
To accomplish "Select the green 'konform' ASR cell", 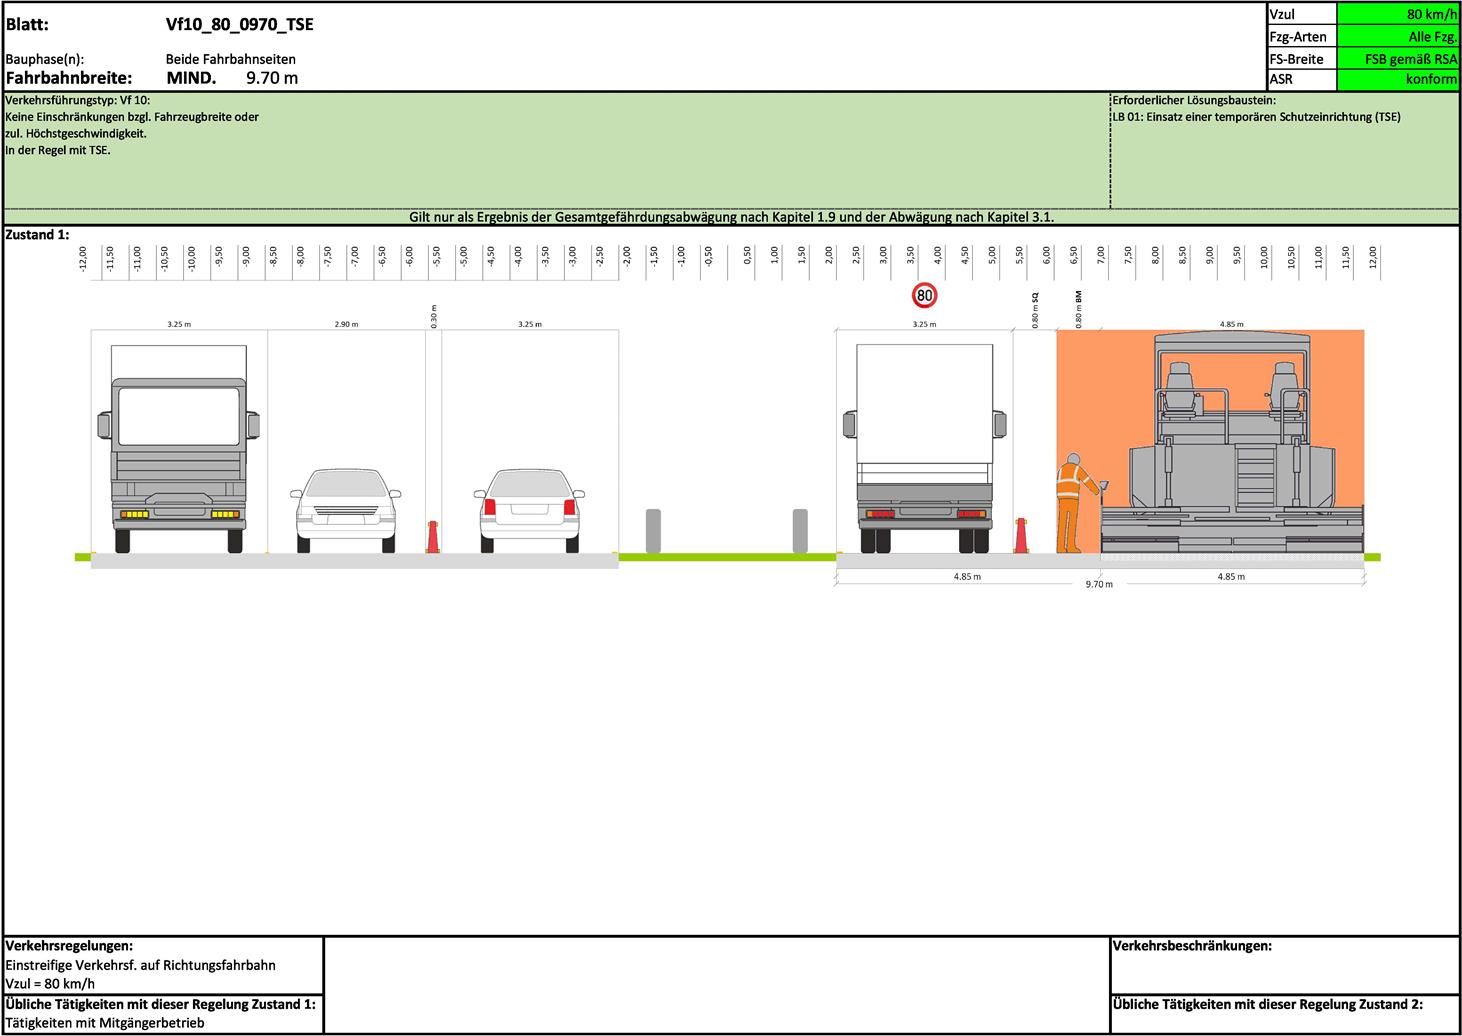I will click(1398, 79).
